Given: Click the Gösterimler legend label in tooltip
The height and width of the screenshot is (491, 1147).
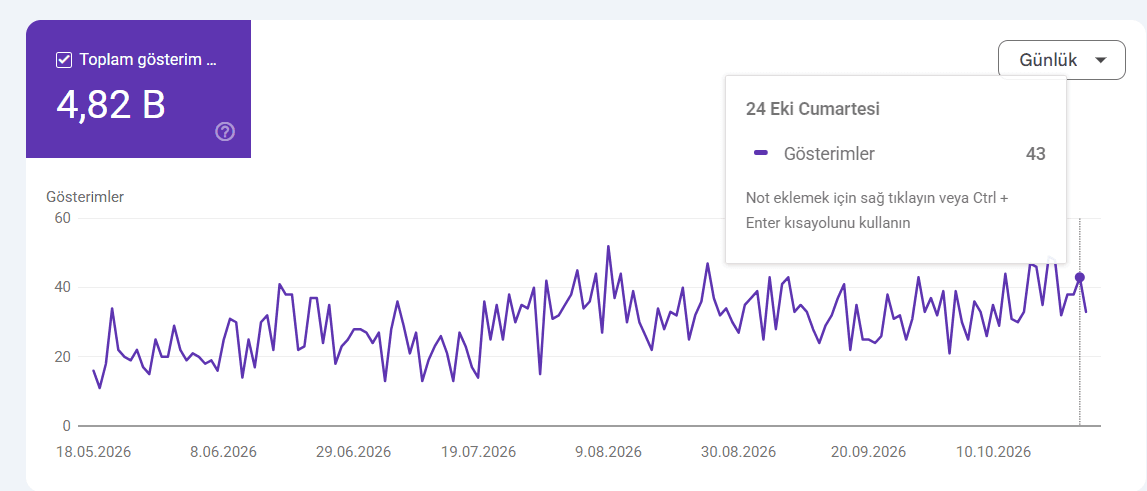Looking at the screenshot, I should point(829,154).
